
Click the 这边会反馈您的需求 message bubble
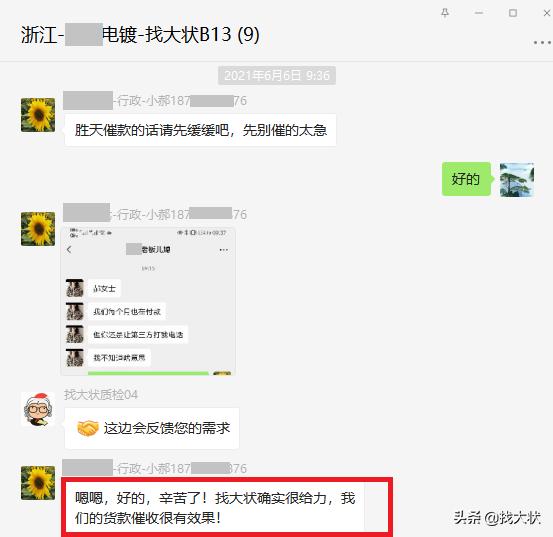[x=152, y=428]
